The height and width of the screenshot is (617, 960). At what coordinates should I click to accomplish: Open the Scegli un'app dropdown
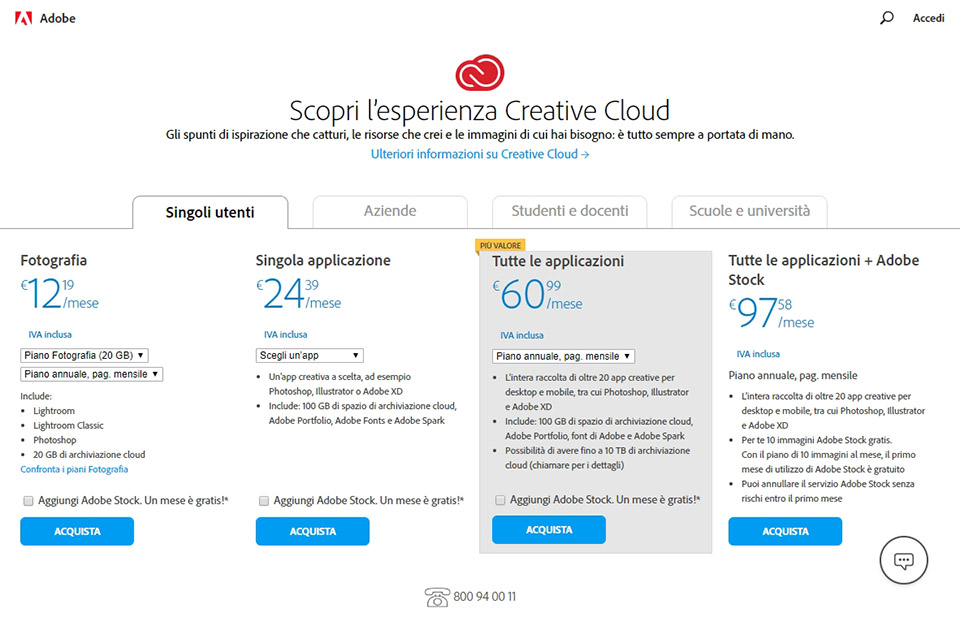click(309, 355)
